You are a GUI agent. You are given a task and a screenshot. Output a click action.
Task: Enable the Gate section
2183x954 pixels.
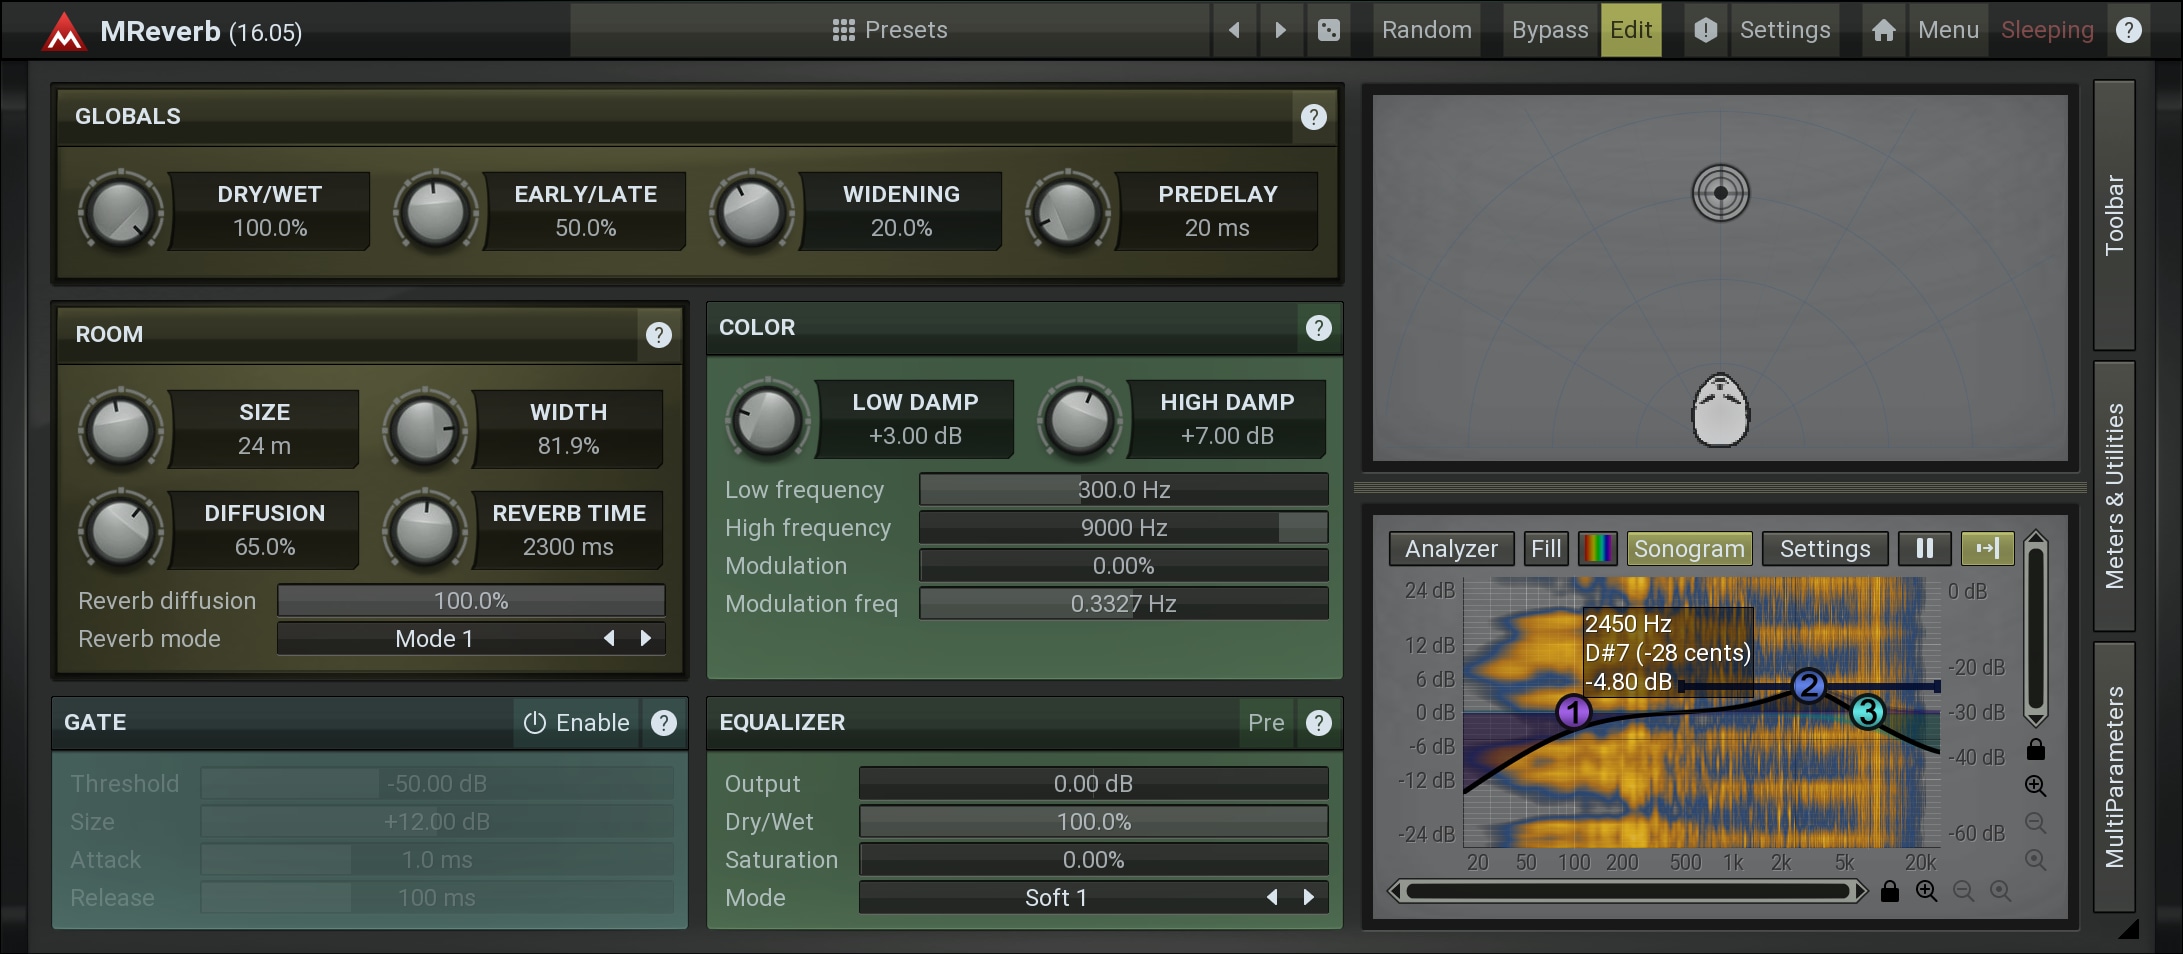(x=577, y=723)
